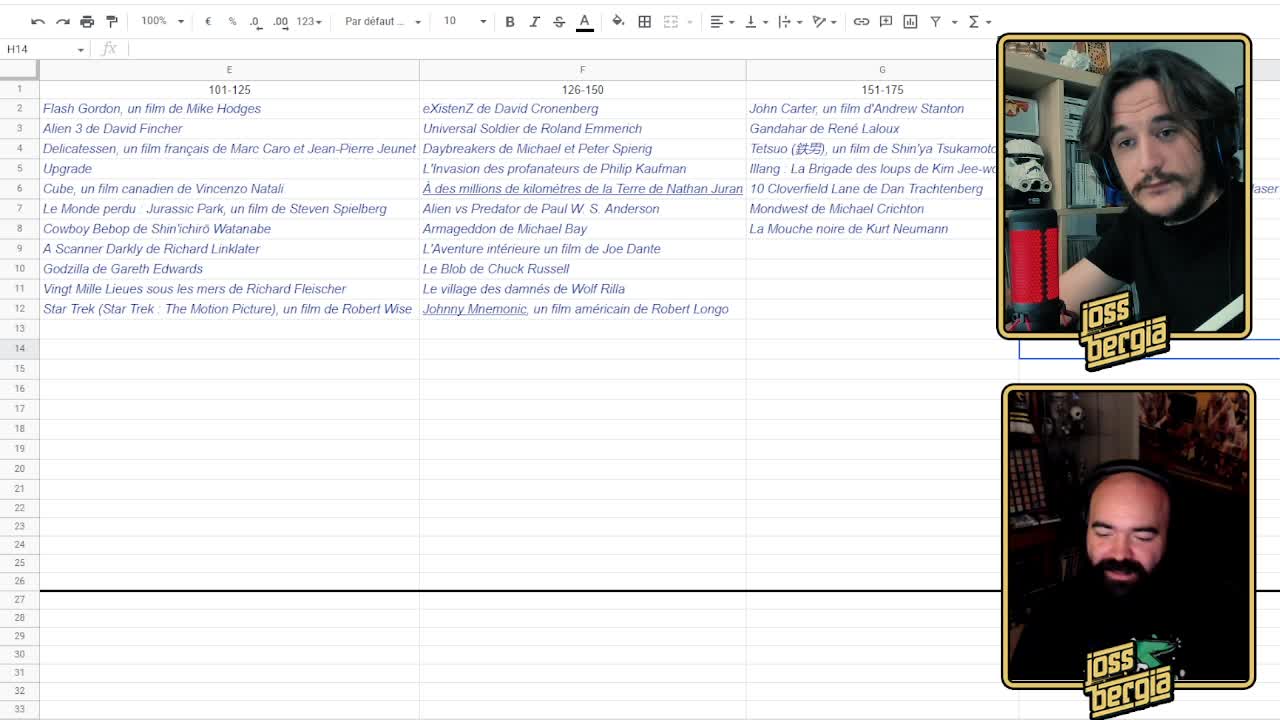The image size is (1280, 720).
Task: Select the 'Vingt Mille Lieues sous les mers' cell
Action: [x=229, y=289]
